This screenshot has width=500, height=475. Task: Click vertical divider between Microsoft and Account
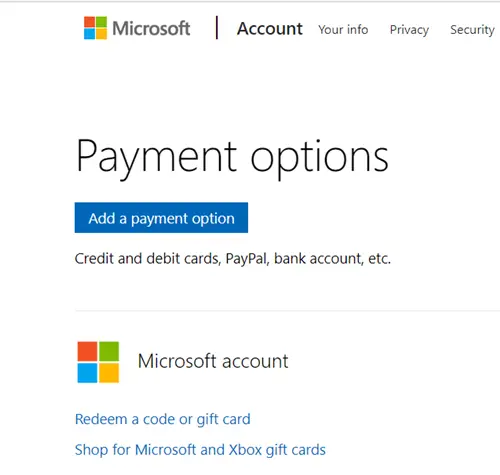pyautogui.click(x=217, y=28)
